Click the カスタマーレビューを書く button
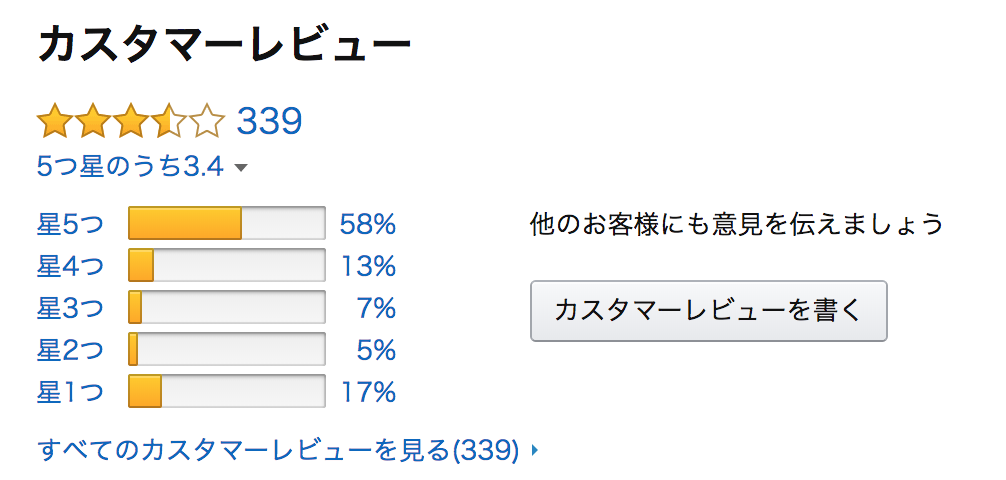Screen dimensions: 1006x480 (x=709, y=311)
